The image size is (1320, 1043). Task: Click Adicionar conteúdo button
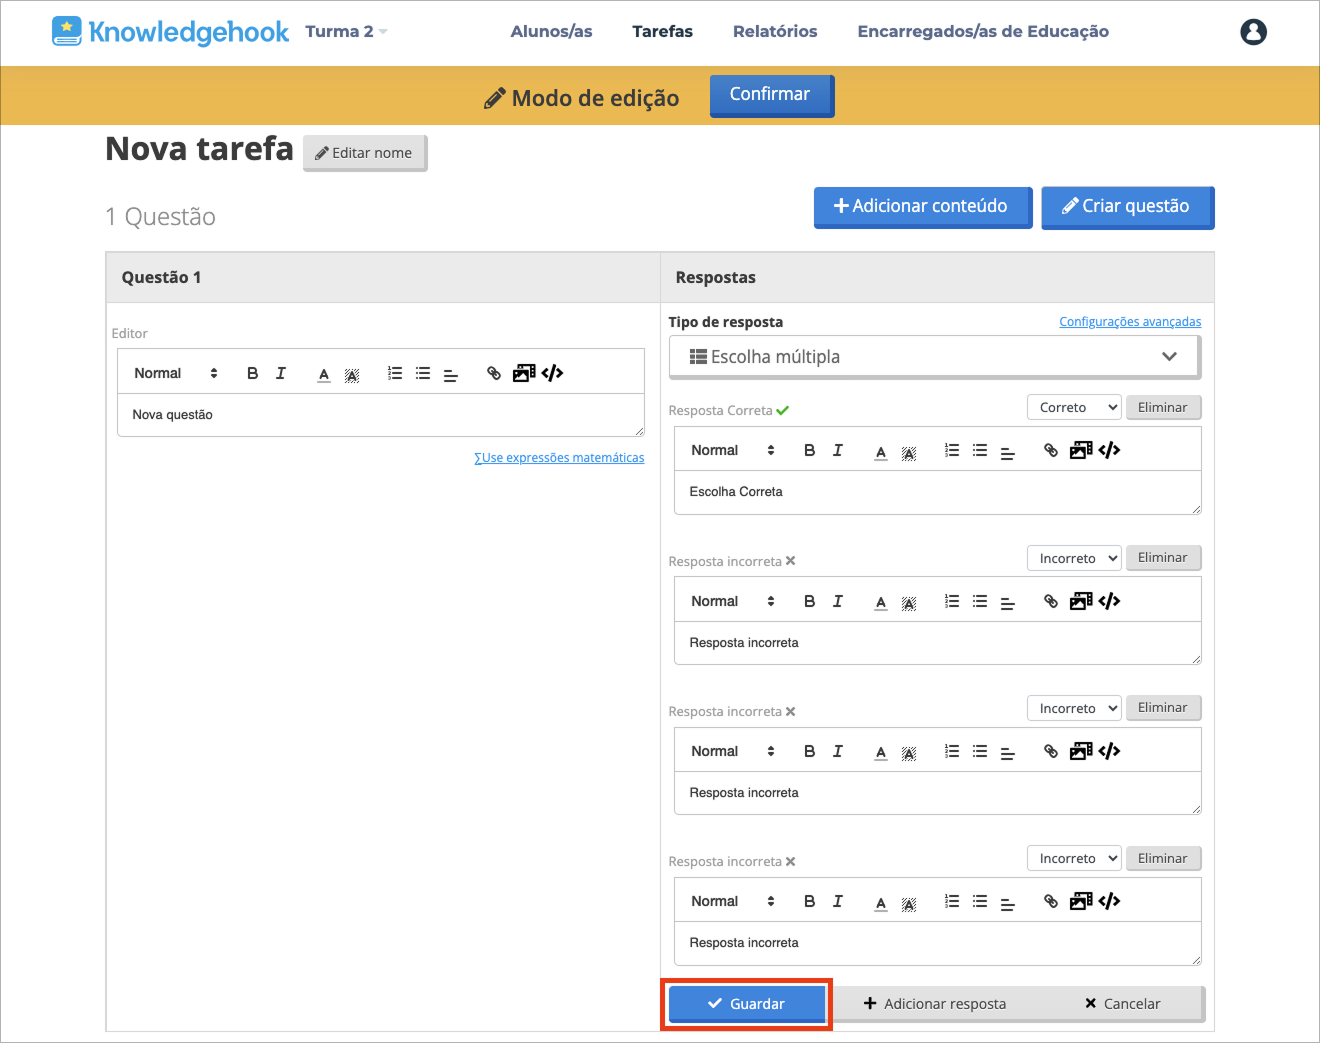tap(922, 207)
